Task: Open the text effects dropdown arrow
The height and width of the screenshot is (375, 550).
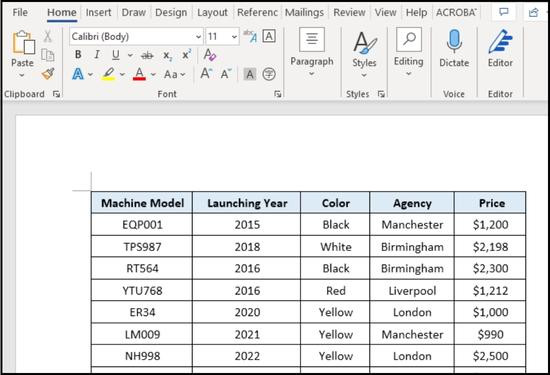Action: [90, 74]
